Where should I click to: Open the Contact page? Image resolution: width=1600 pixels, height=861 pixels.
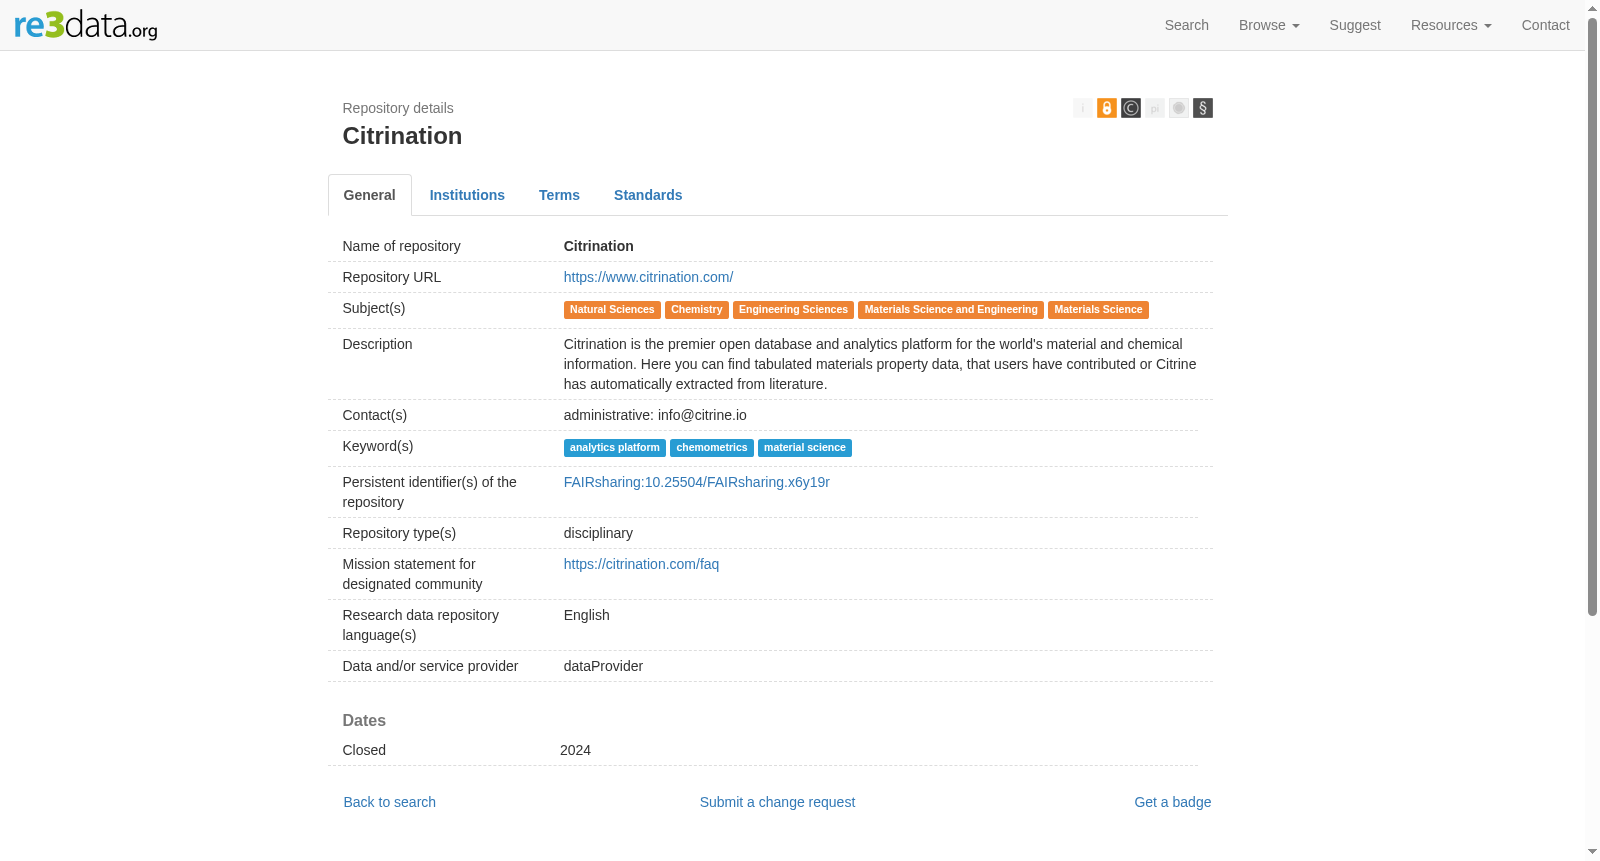(x=1546, y=25)
